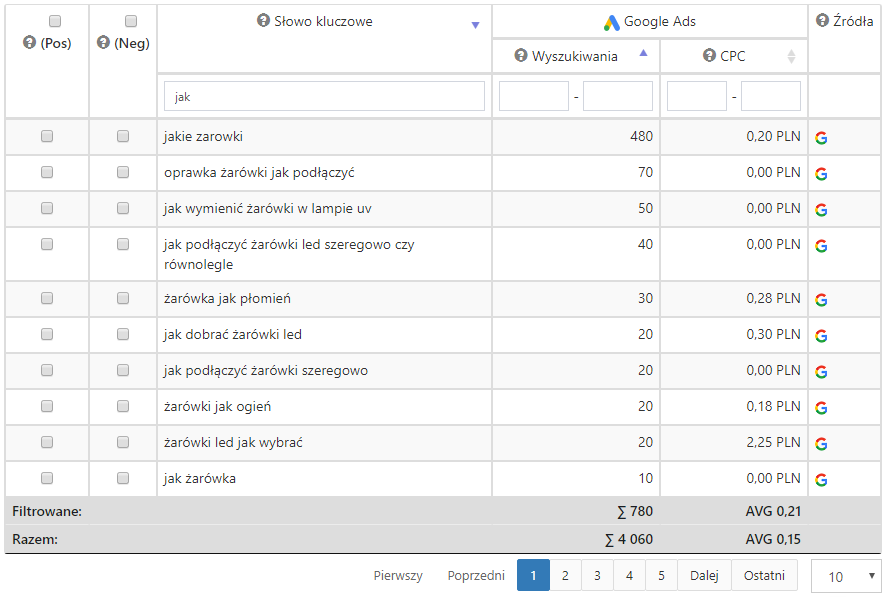The image size is (887, 597).
Task: Check Neg box for 'żarówka jak płomień'
Action: point(123,298)
